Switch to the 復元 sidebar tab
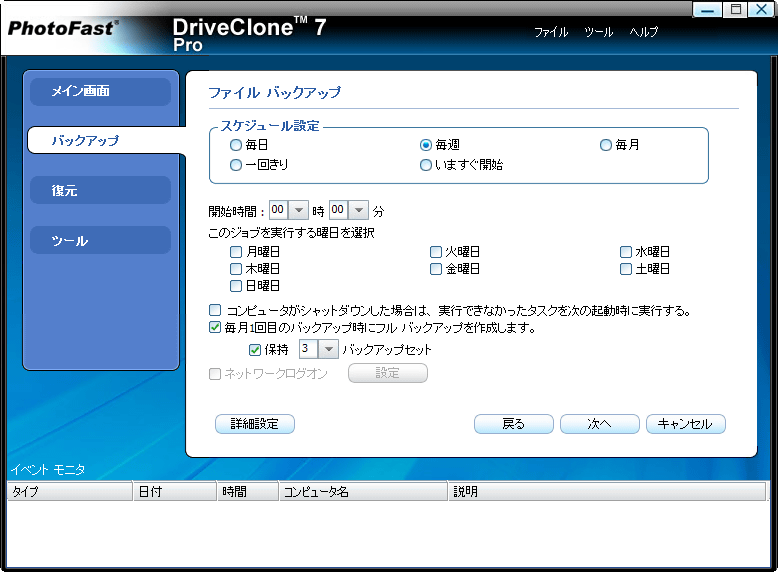The image size is (778, 572). coord(101,191)
